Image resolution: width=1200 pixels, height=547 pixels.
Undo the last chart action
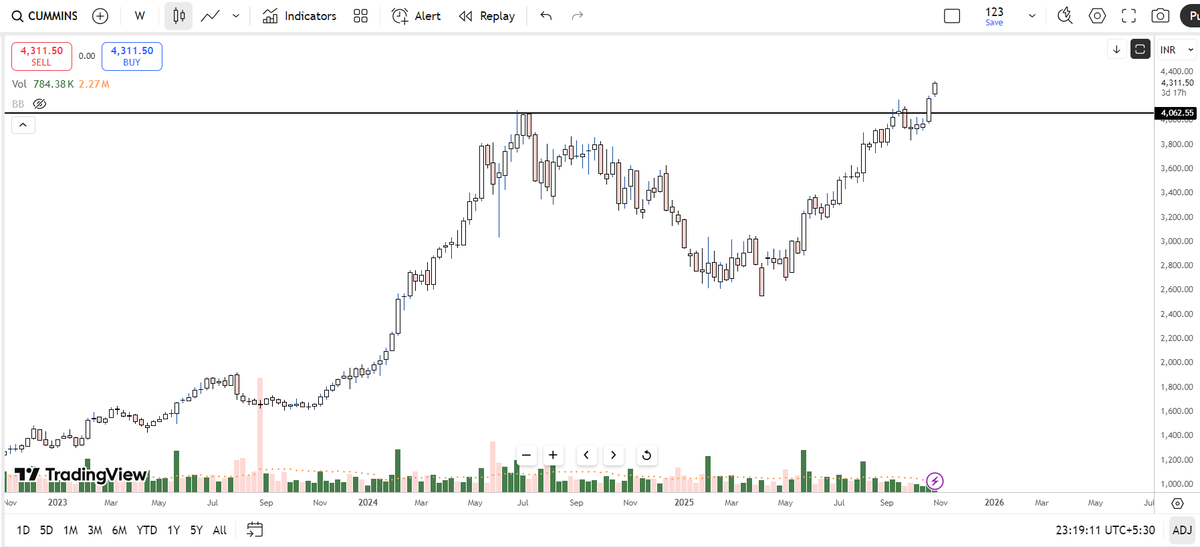click(x=545, y=16)
